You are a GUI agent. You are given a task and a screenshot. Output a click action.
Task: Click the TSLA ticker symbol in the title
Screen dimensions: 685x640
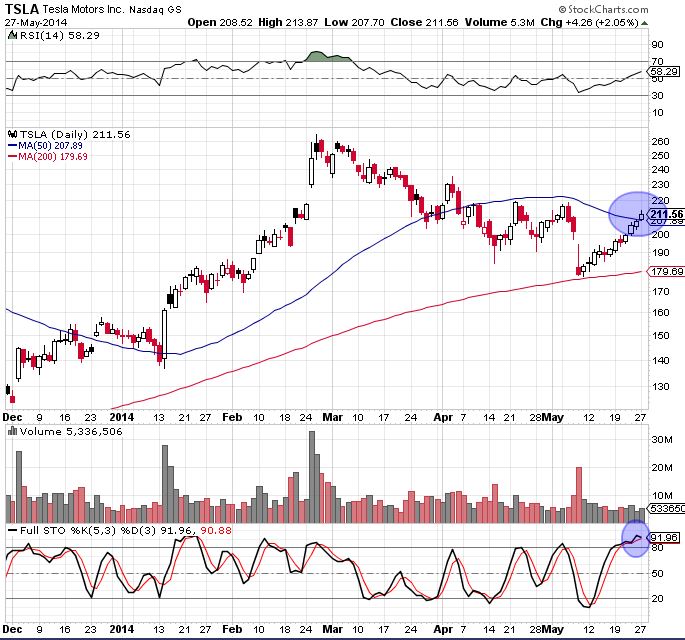click(x=22, y=9)
